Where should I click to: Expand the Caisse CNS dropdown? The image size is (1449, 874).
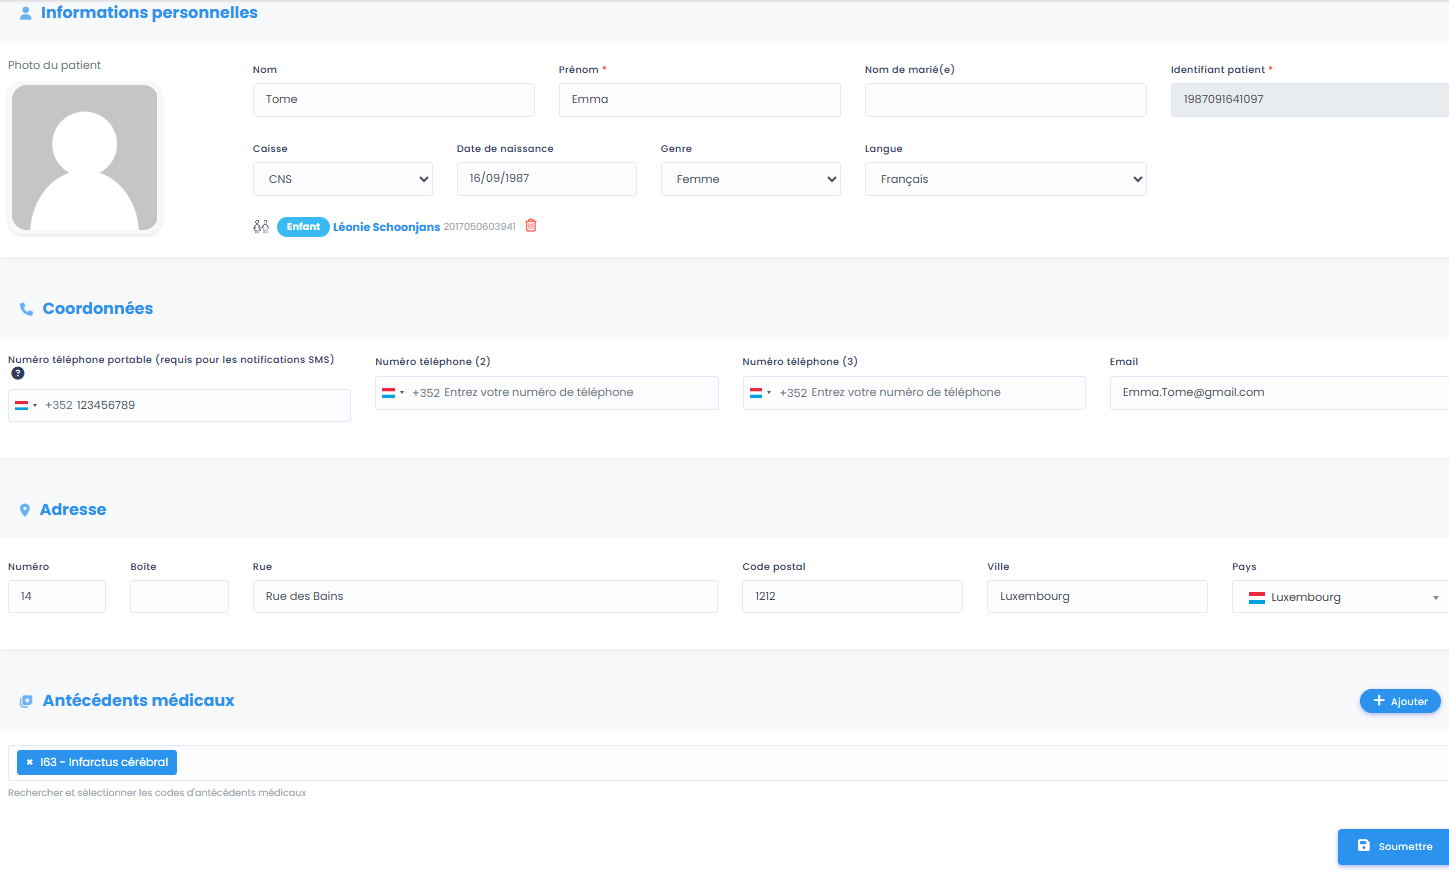343,179
